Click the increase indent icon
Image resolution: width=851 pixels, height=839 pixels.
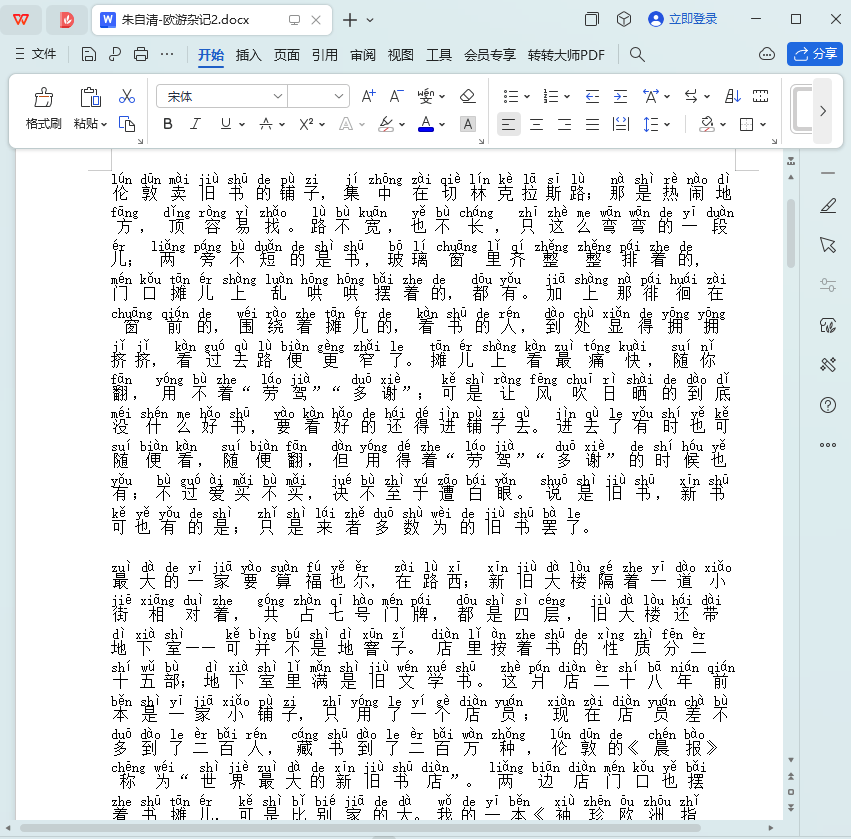[620, 97]
